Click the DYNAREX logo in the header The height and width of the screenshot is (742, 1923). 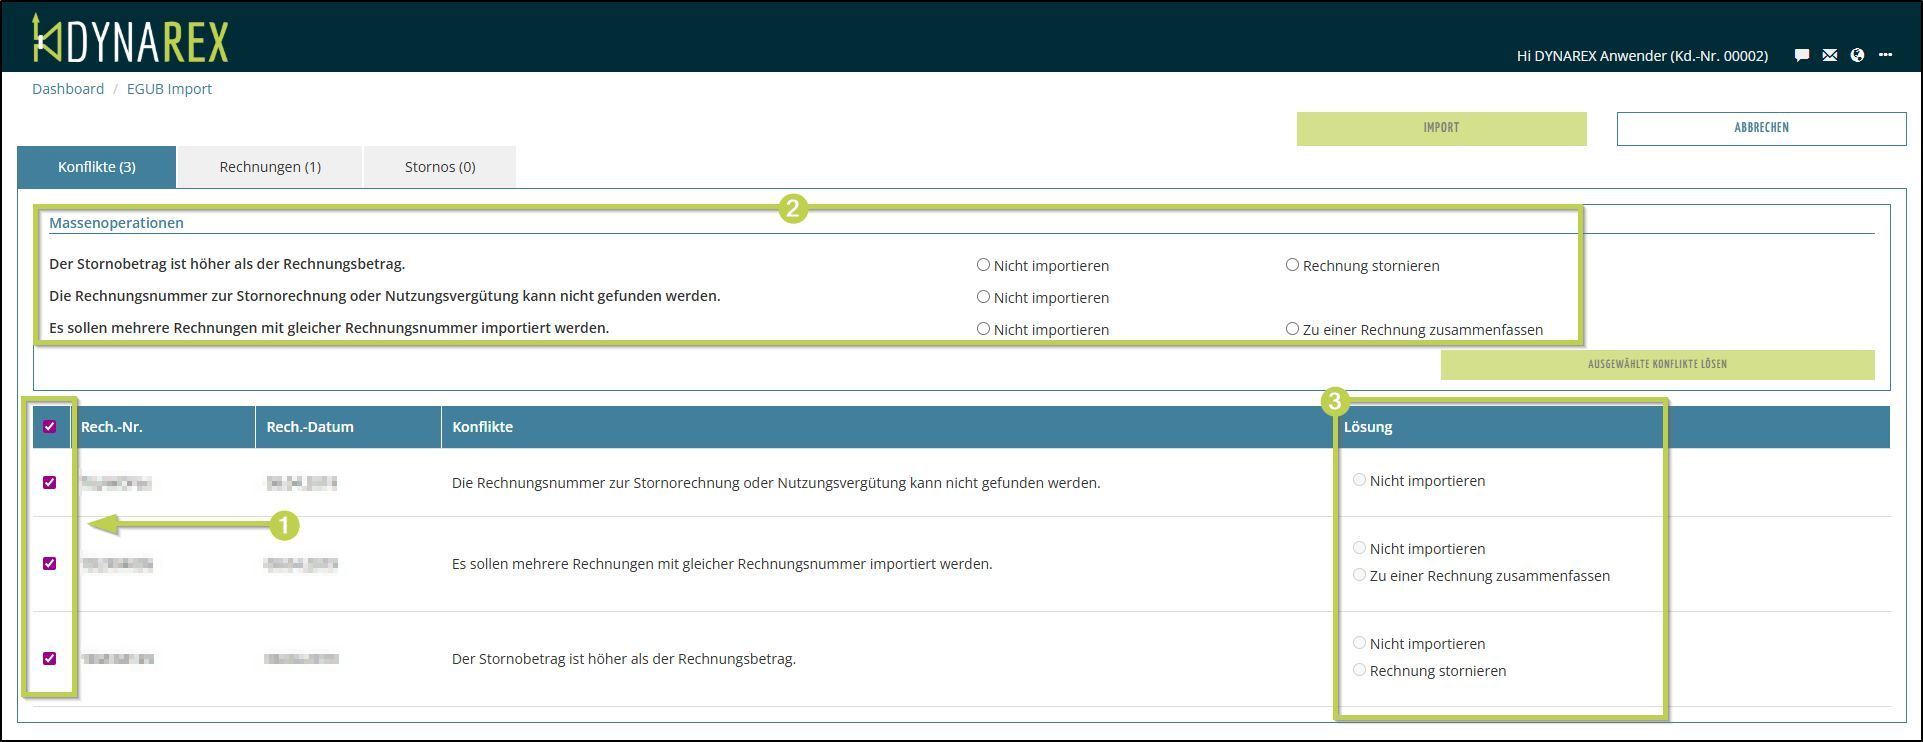click(x=130, y=40)
